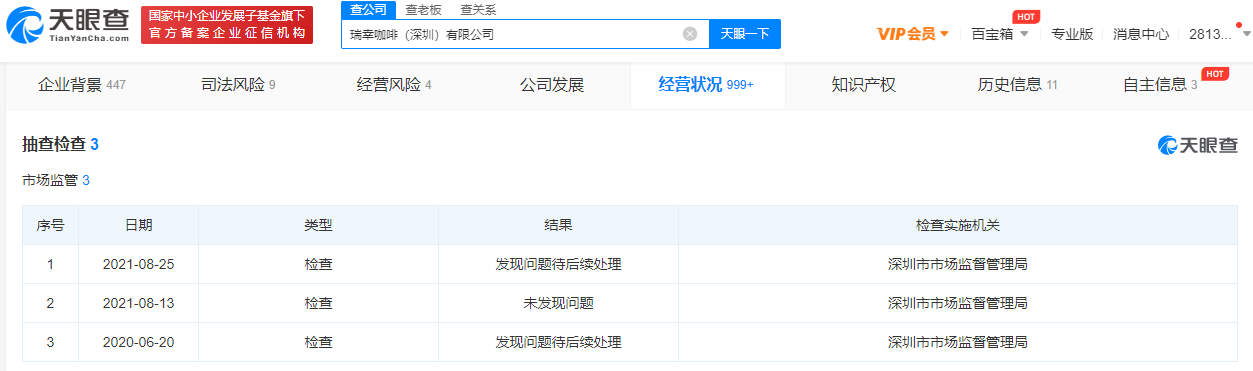Click the 检查实施机关 column header
The image size is (1253, 371).
(x=958, y=225)
